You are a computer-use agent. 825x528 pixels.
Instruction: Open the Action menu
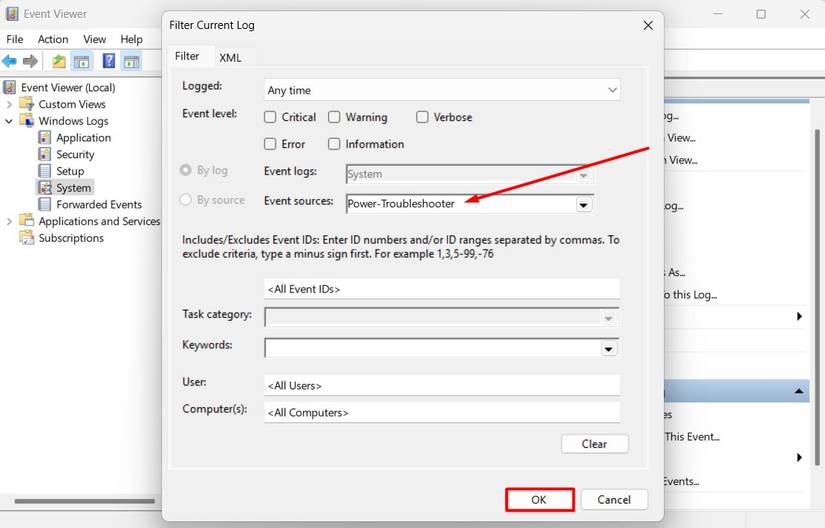pyautogui.click(x=53, y=39)
